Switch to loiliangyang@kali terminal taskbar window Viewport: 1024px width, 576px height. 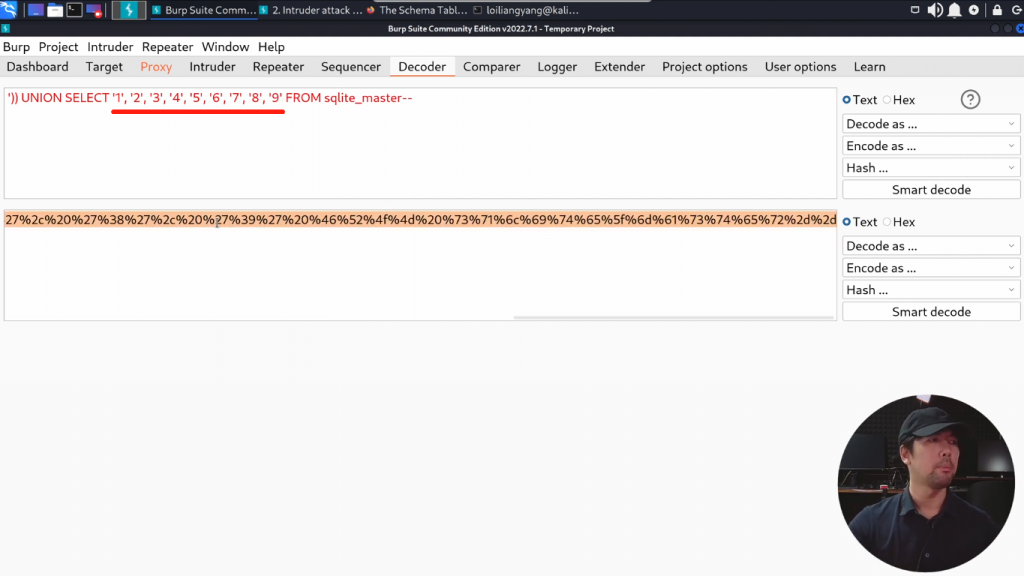526,10
